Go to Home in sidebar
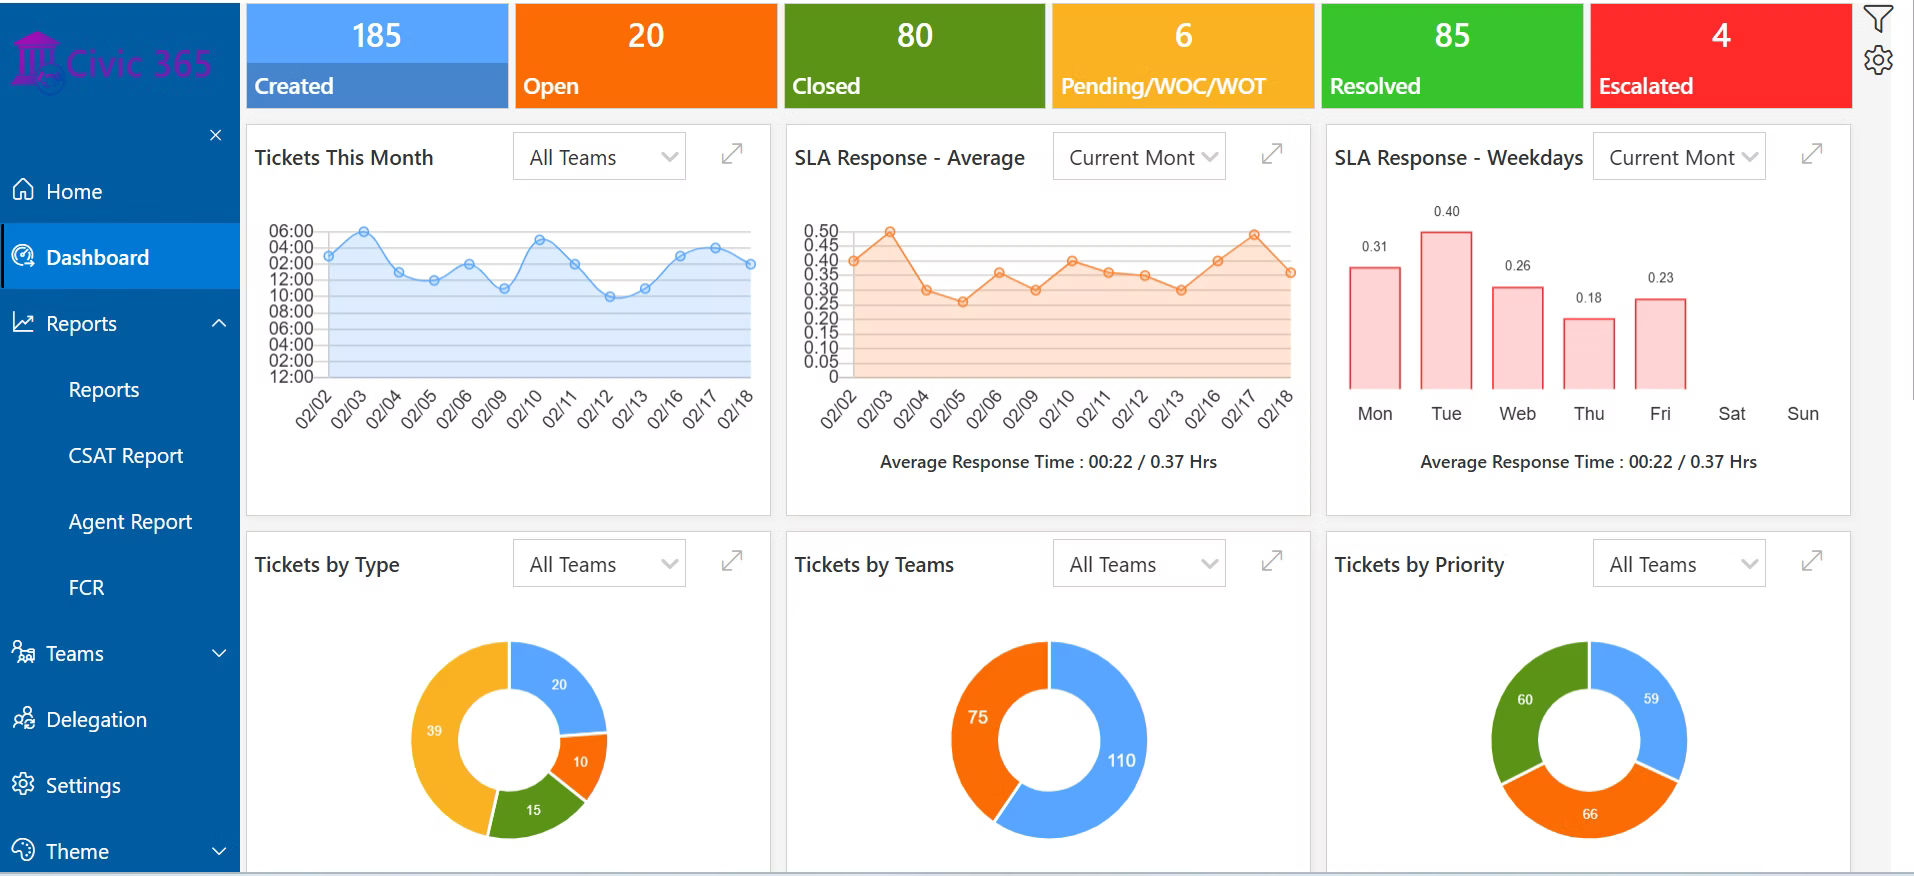The image size is (1914, 876). pyautogui.click(x=120, y=191)
